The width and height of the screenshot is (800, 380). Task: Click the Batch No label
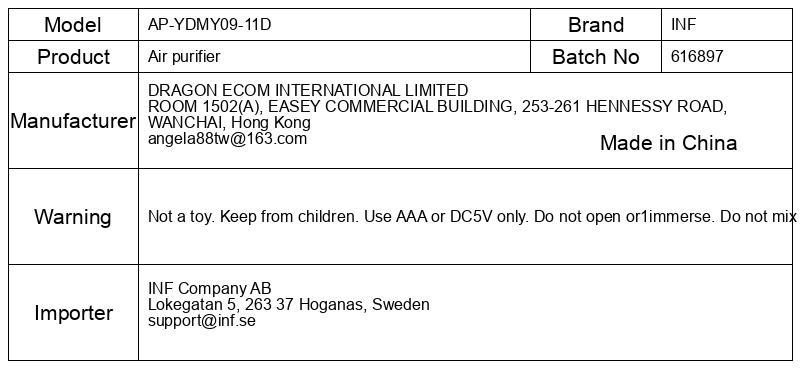point(596,57)
